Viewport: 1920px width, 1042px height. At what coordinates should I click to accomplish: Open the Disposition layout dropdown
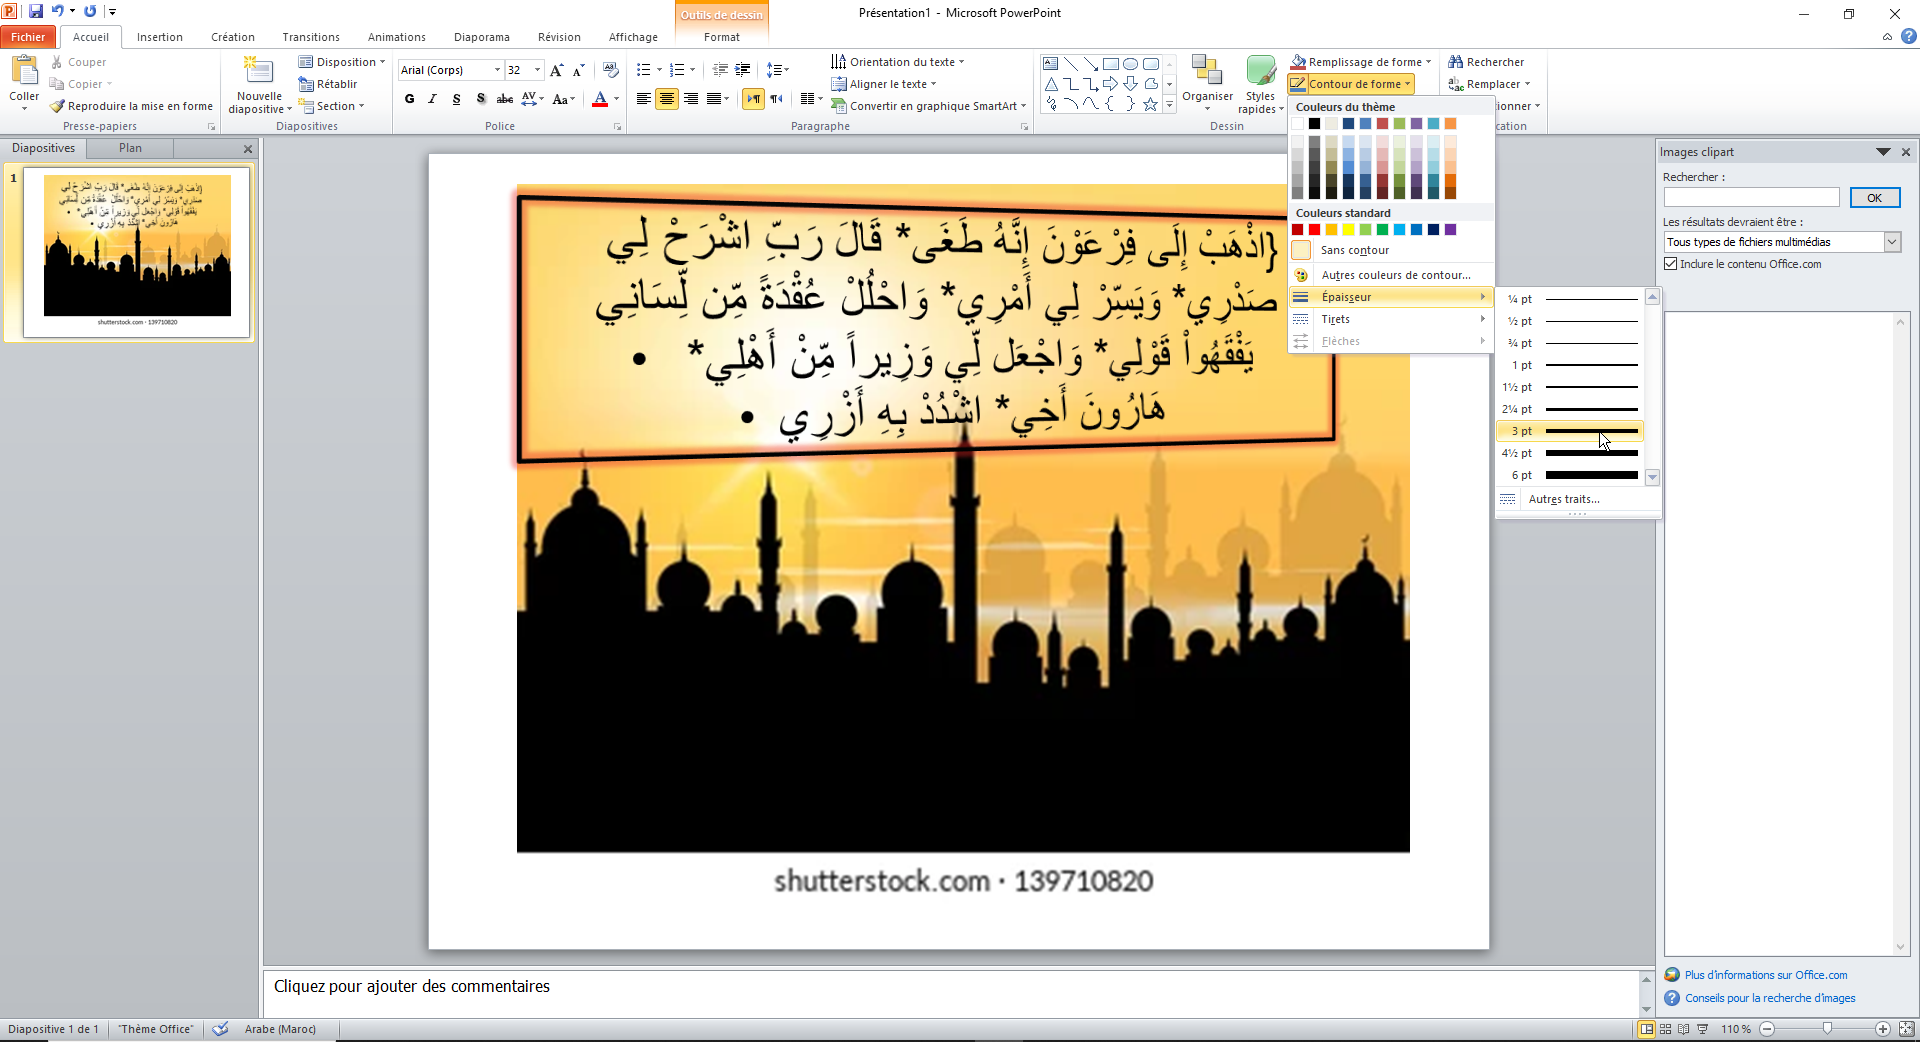[341, 62]
